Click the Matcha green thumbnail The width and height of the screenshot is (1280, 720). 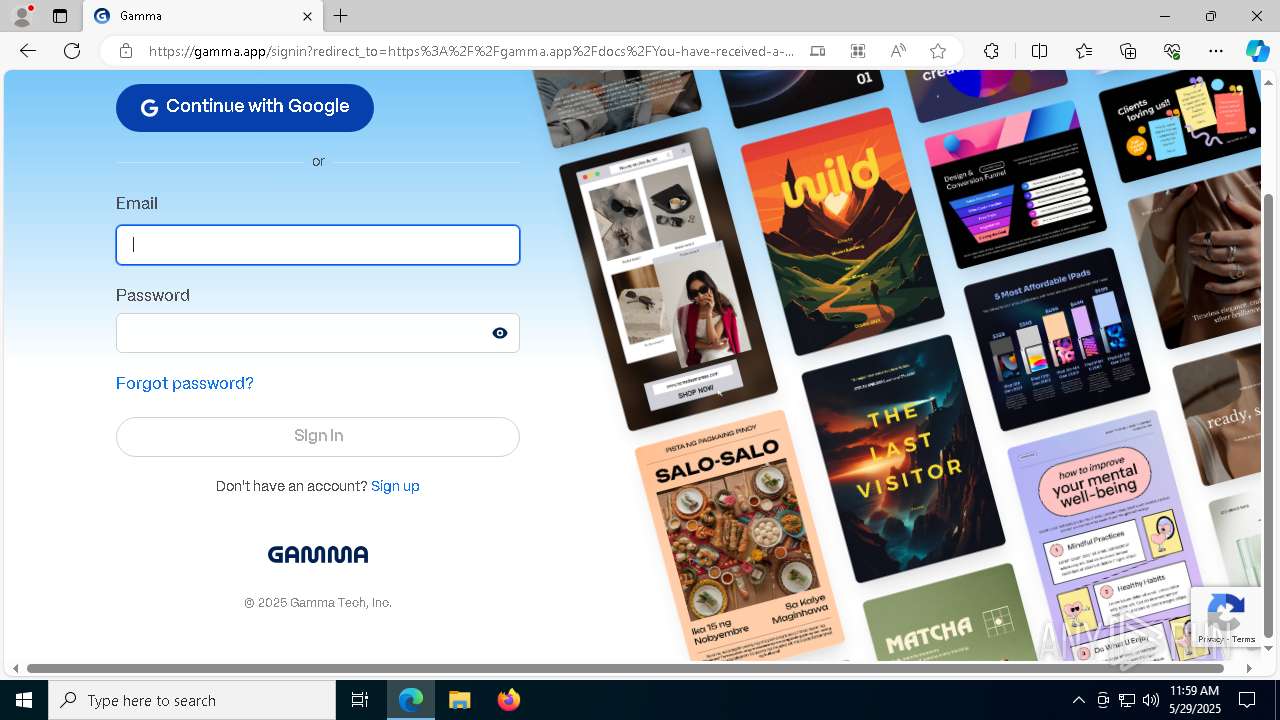click(x=950, y=613)
